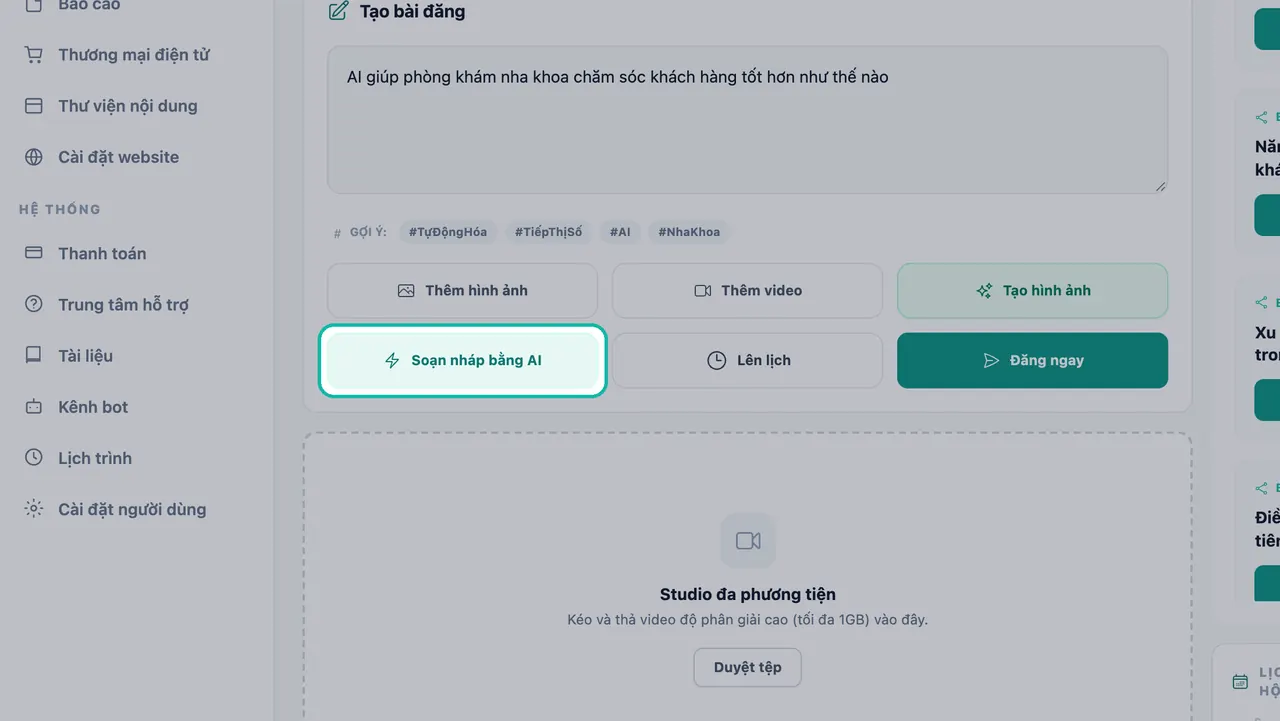This screenshot has width=1280, height=721.
Task: Open the Thương mại điện tử cart icon
Action: [34, 55]
